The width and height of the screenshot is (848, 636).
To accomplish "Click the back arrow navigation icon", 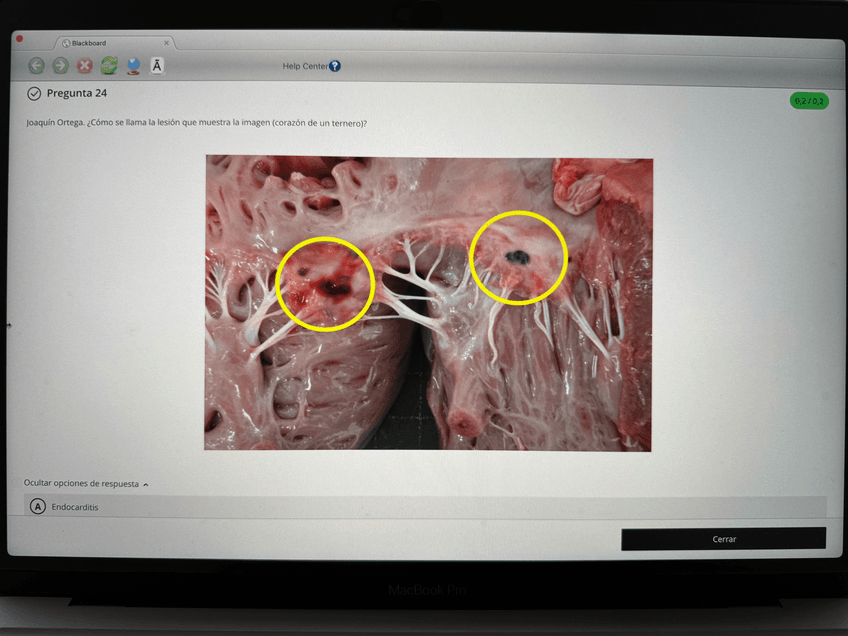I will [x=36, y=66].
